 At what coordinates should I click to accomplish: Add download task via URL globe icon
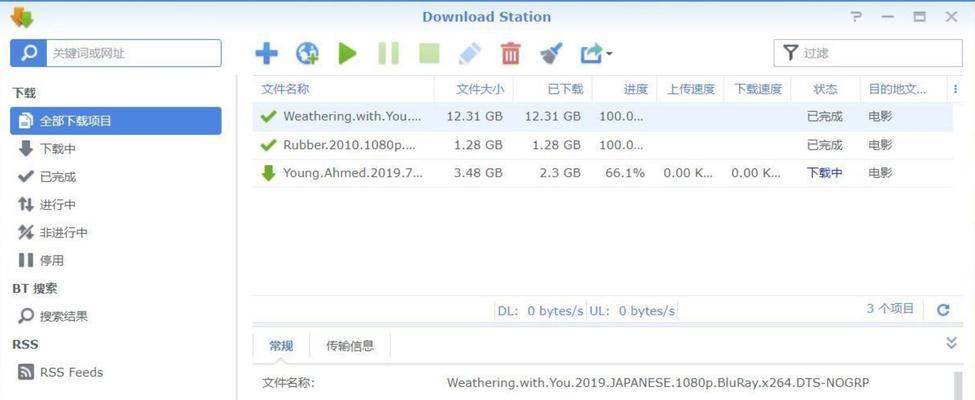pyautogui.click(x=307, y=53)
